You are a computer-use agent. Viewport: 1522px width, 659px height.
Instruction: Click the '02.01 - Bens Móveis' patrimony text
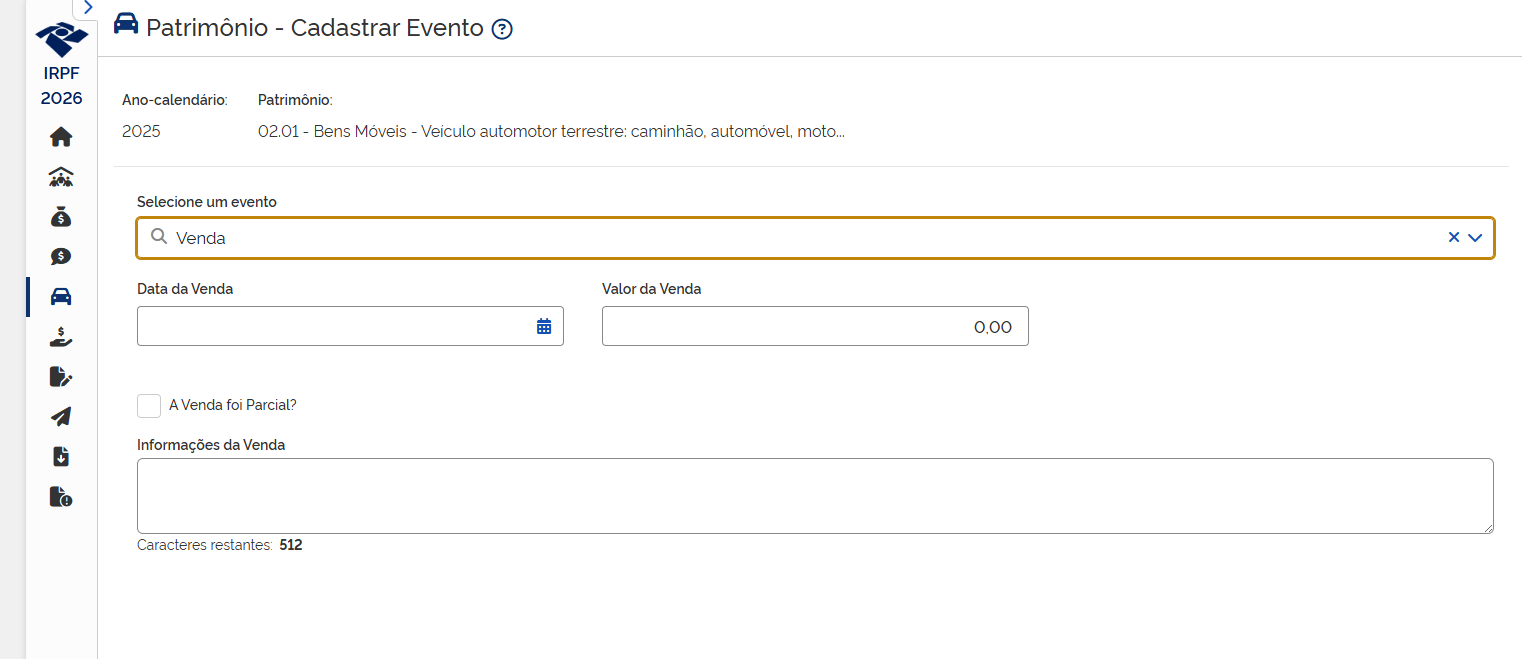(x=550, y=131)
